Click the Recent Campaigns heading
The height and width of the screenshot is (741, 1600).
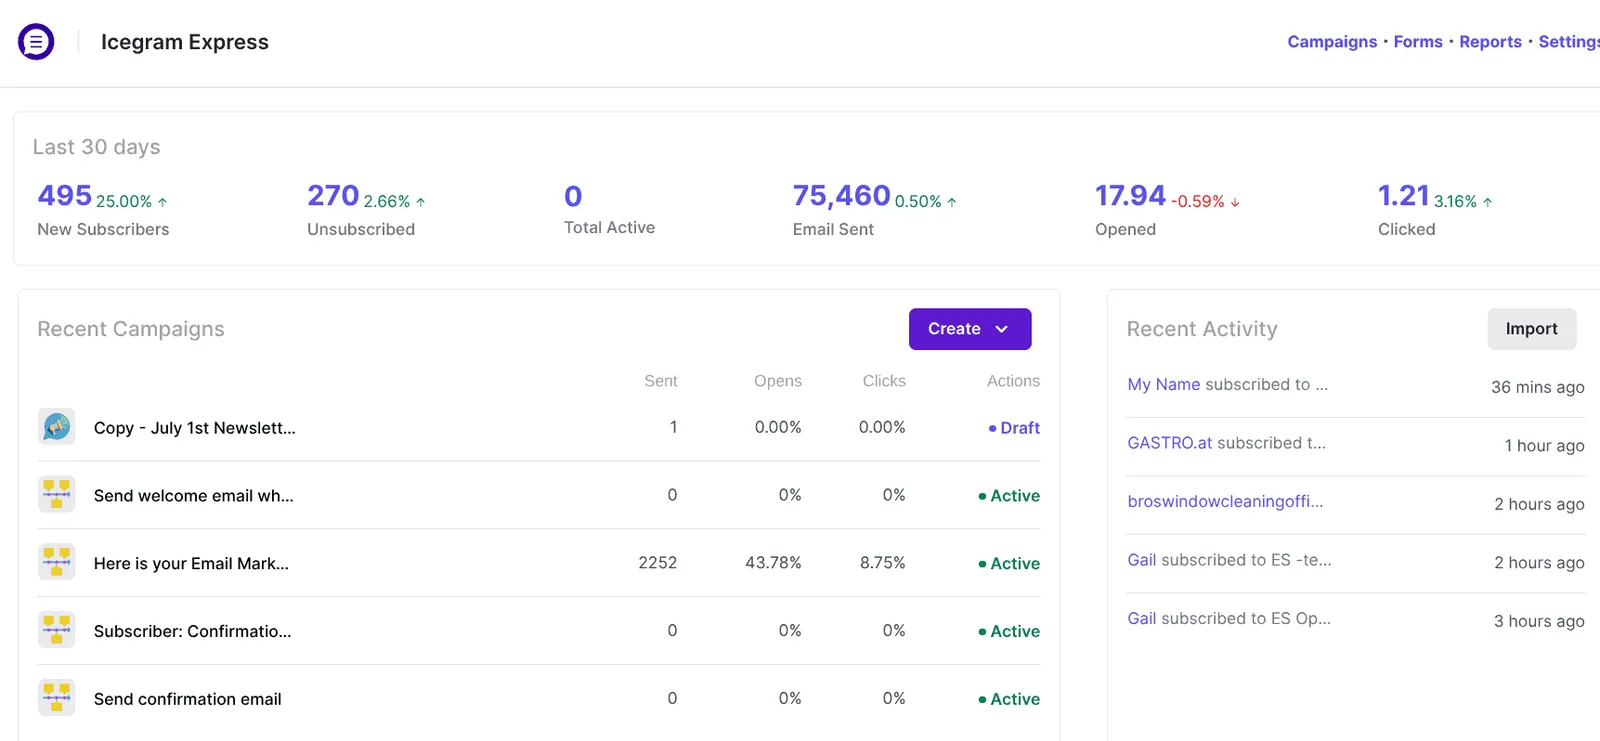[131, 329]
